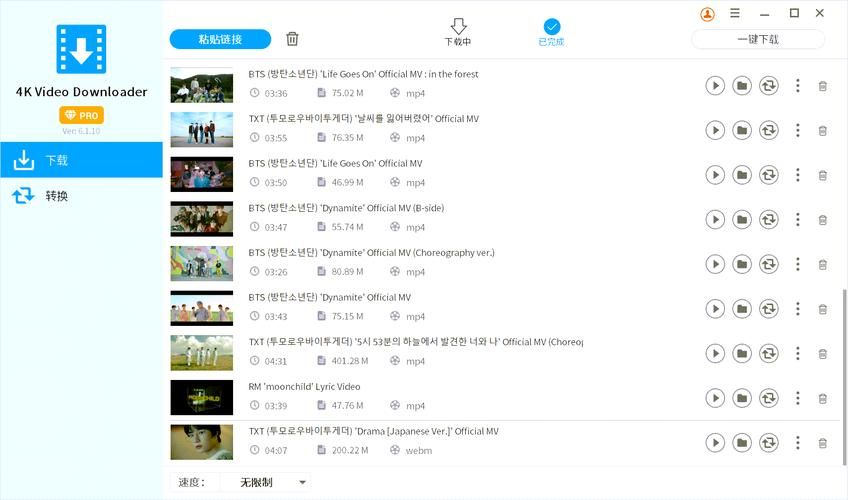Open the hamburger main menu

[735, 14]
